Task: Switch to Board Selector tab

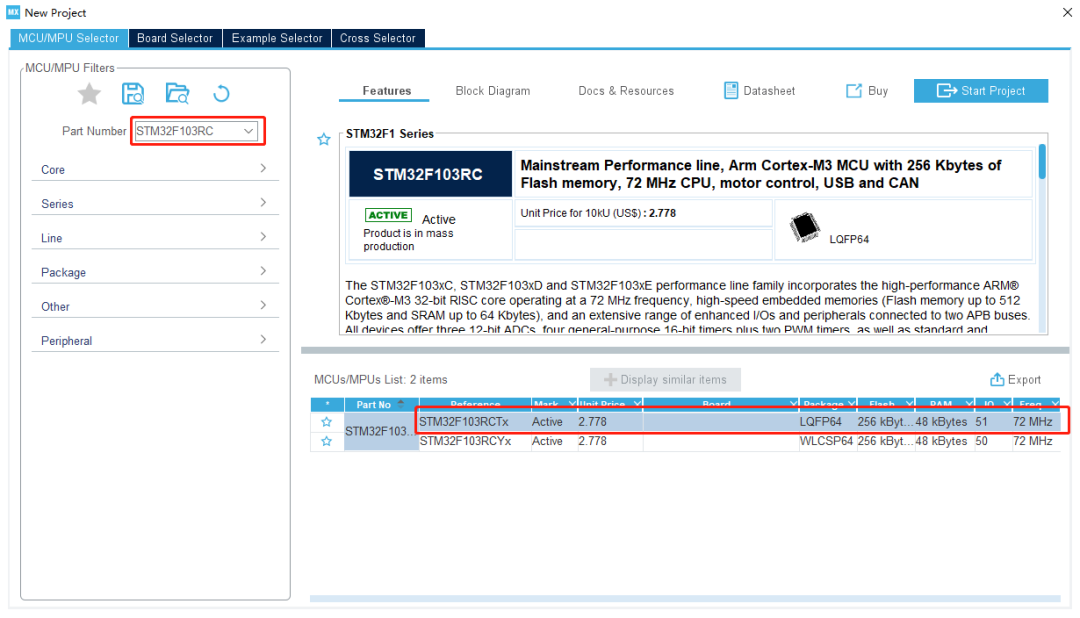Action: point(175,38)
